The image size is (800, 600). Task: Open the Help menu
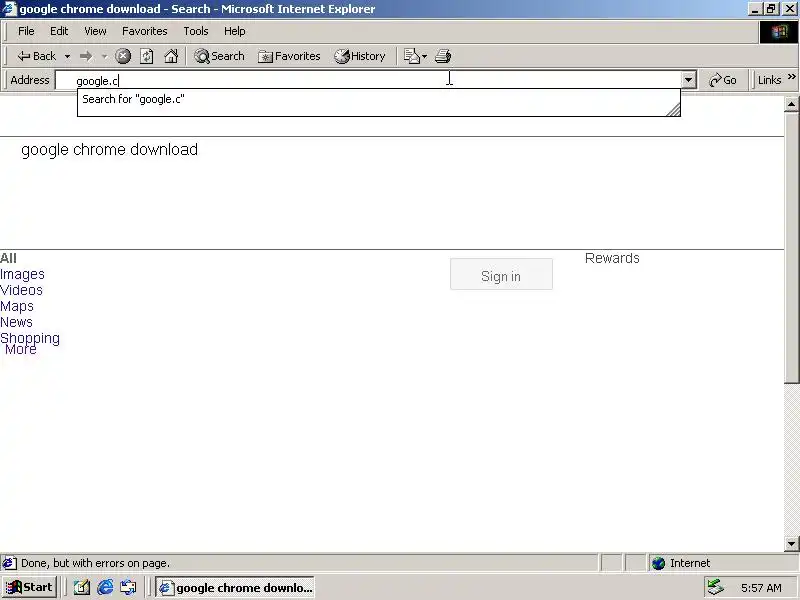[x=234, y=31]
